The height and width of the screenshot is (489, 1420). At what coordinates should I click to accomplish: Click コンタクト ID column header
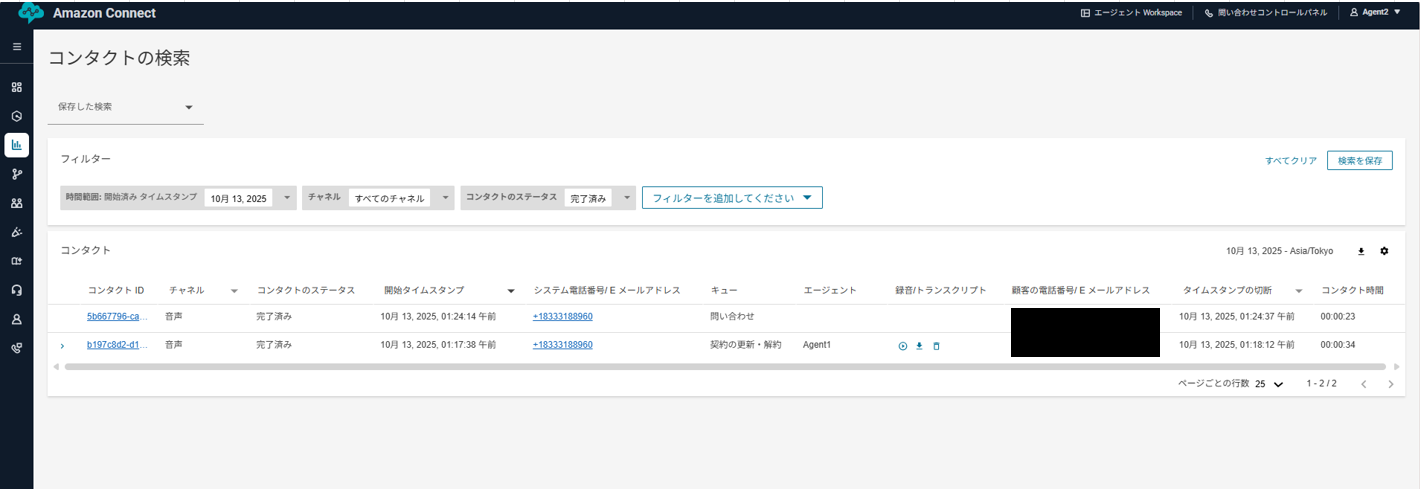click(x=116, y=291)
